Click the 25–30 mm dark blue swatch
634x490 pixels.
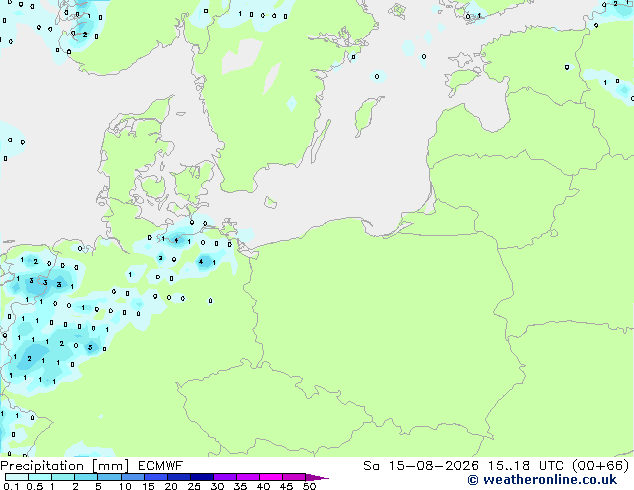pos(202,477)
